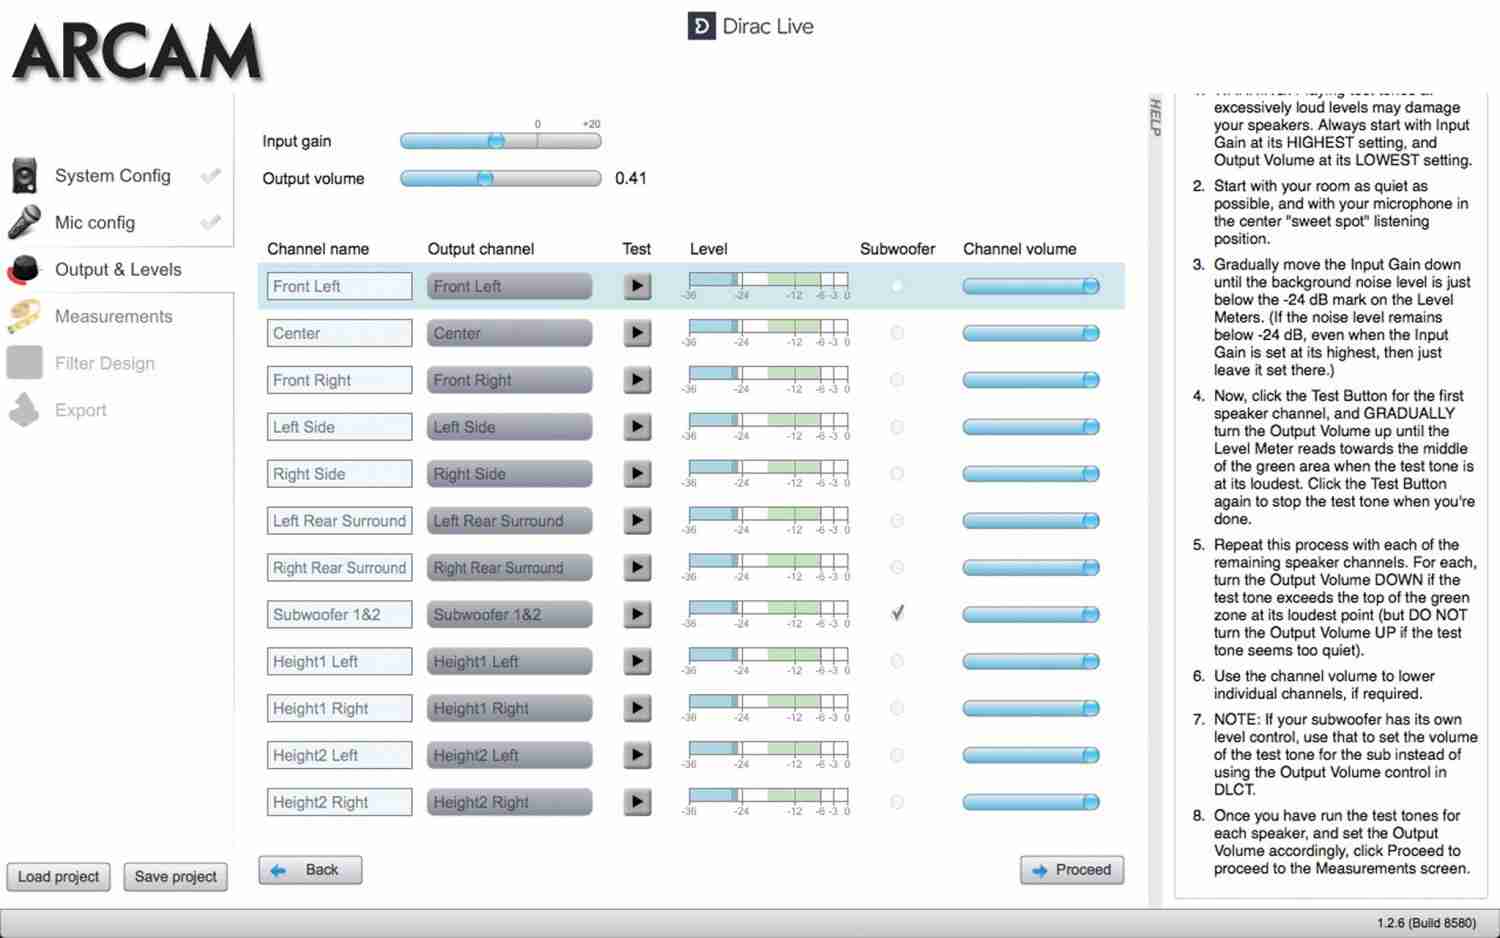Screen dimensions: 1500x938
Task: Open Left Rear Surround output channel dropdown
Action: pyautogui.click(x=509, y=521)
